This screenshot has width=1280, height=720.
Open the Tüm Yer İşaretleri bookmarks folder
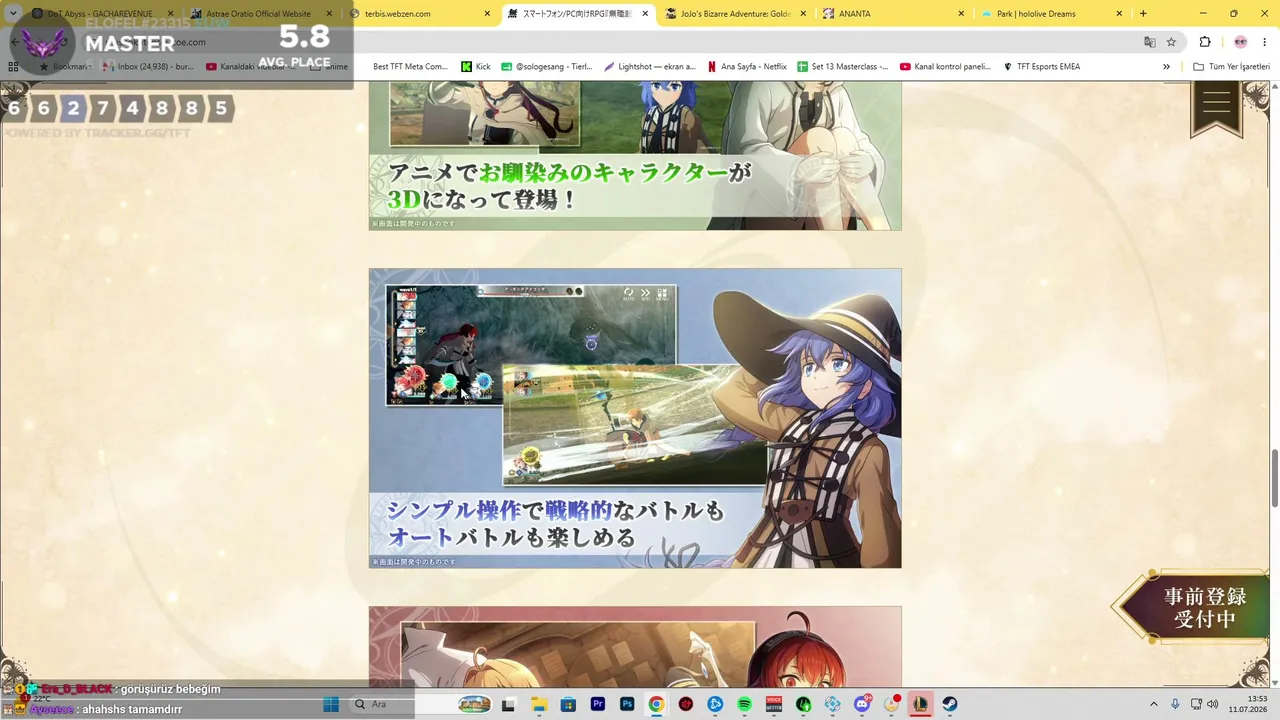click(1231, 67)
